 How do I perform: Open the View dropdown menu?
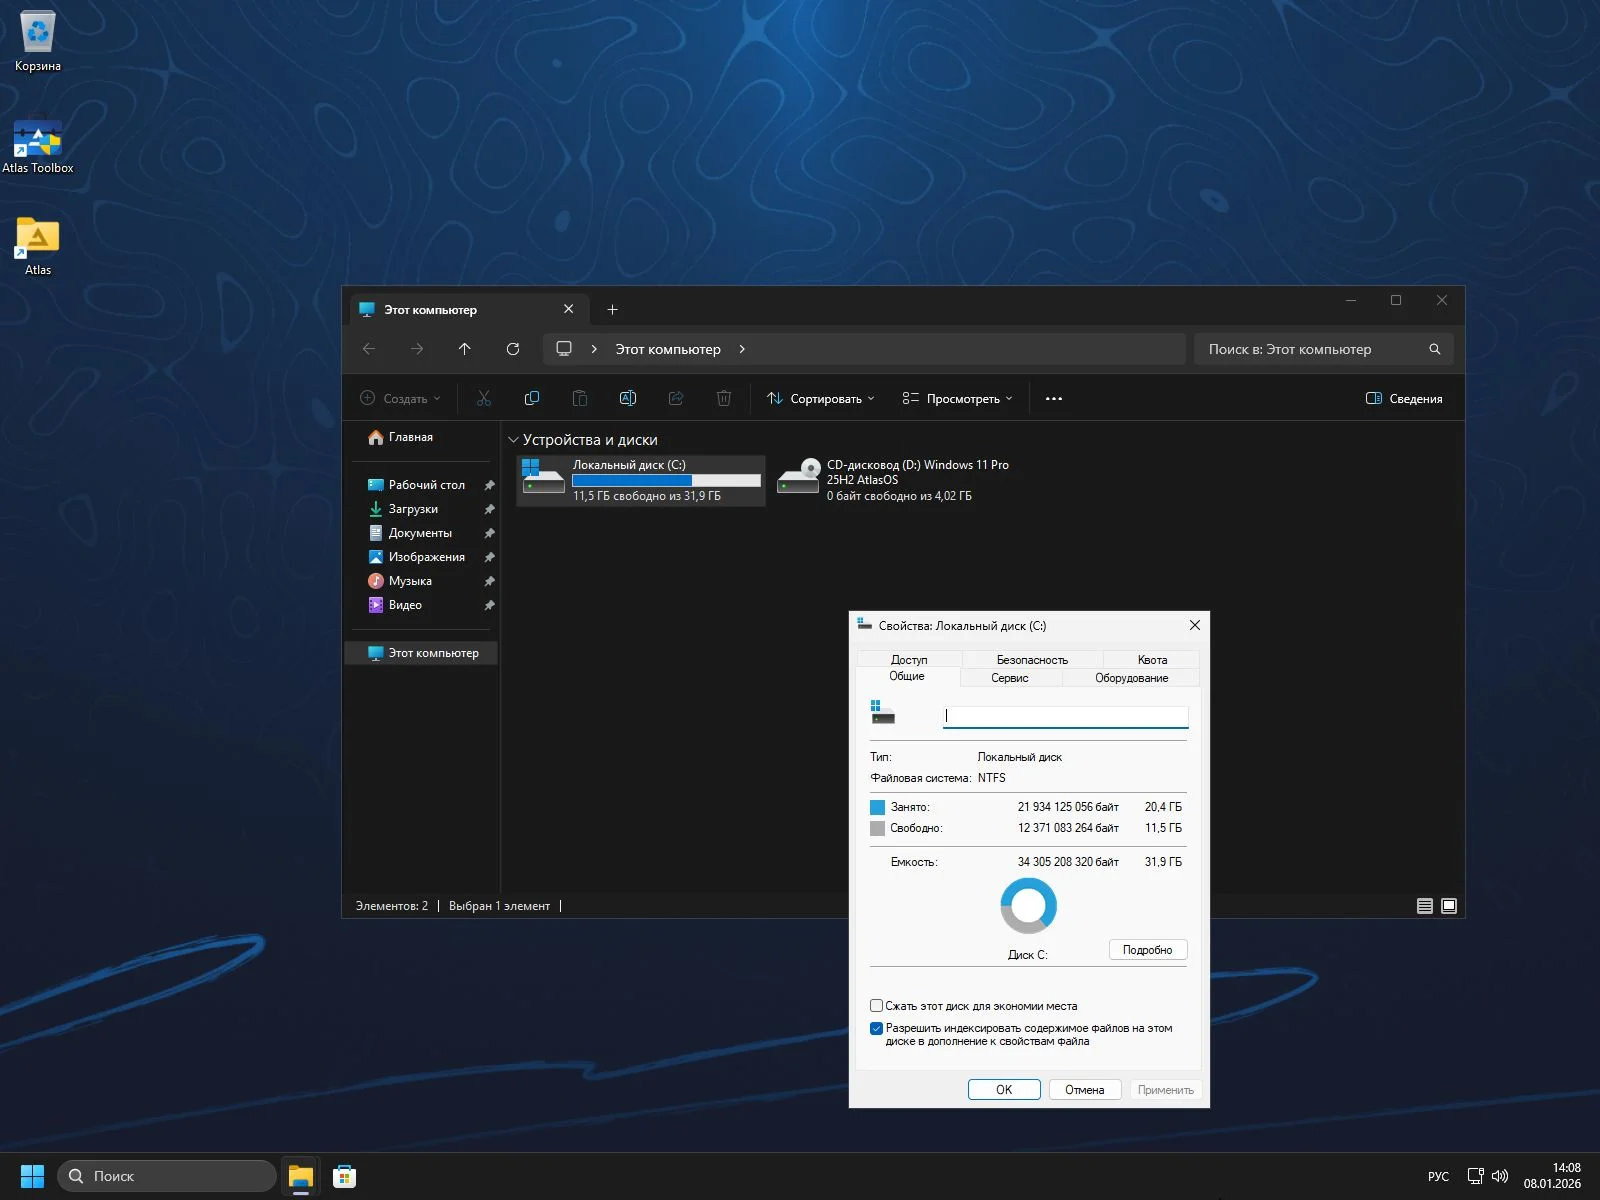coord(957,399)
